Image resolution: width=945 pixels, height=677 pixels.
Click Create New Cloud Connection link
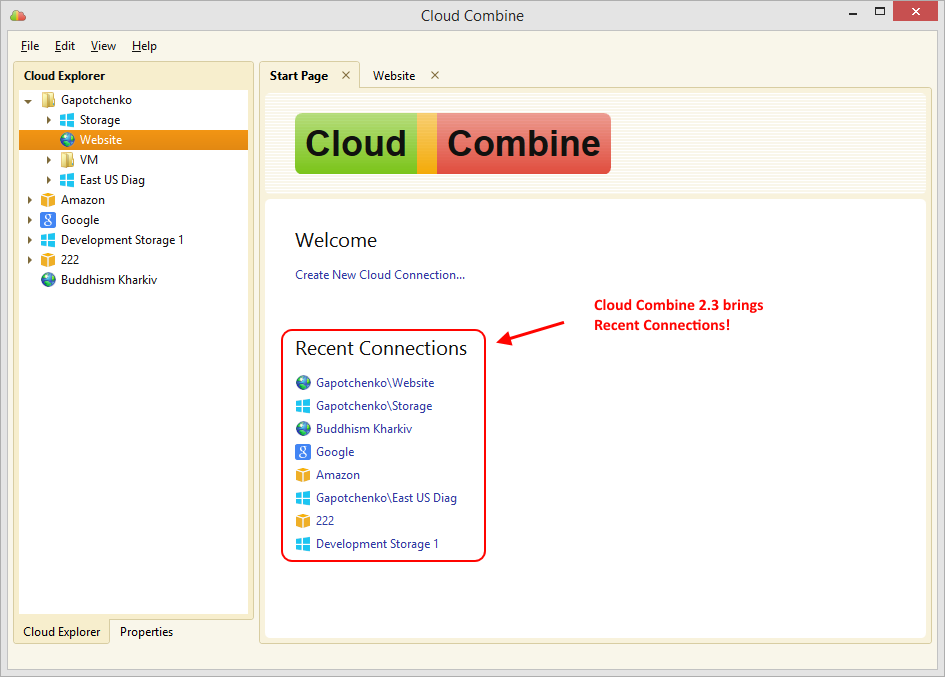click(x=380, y=275)
